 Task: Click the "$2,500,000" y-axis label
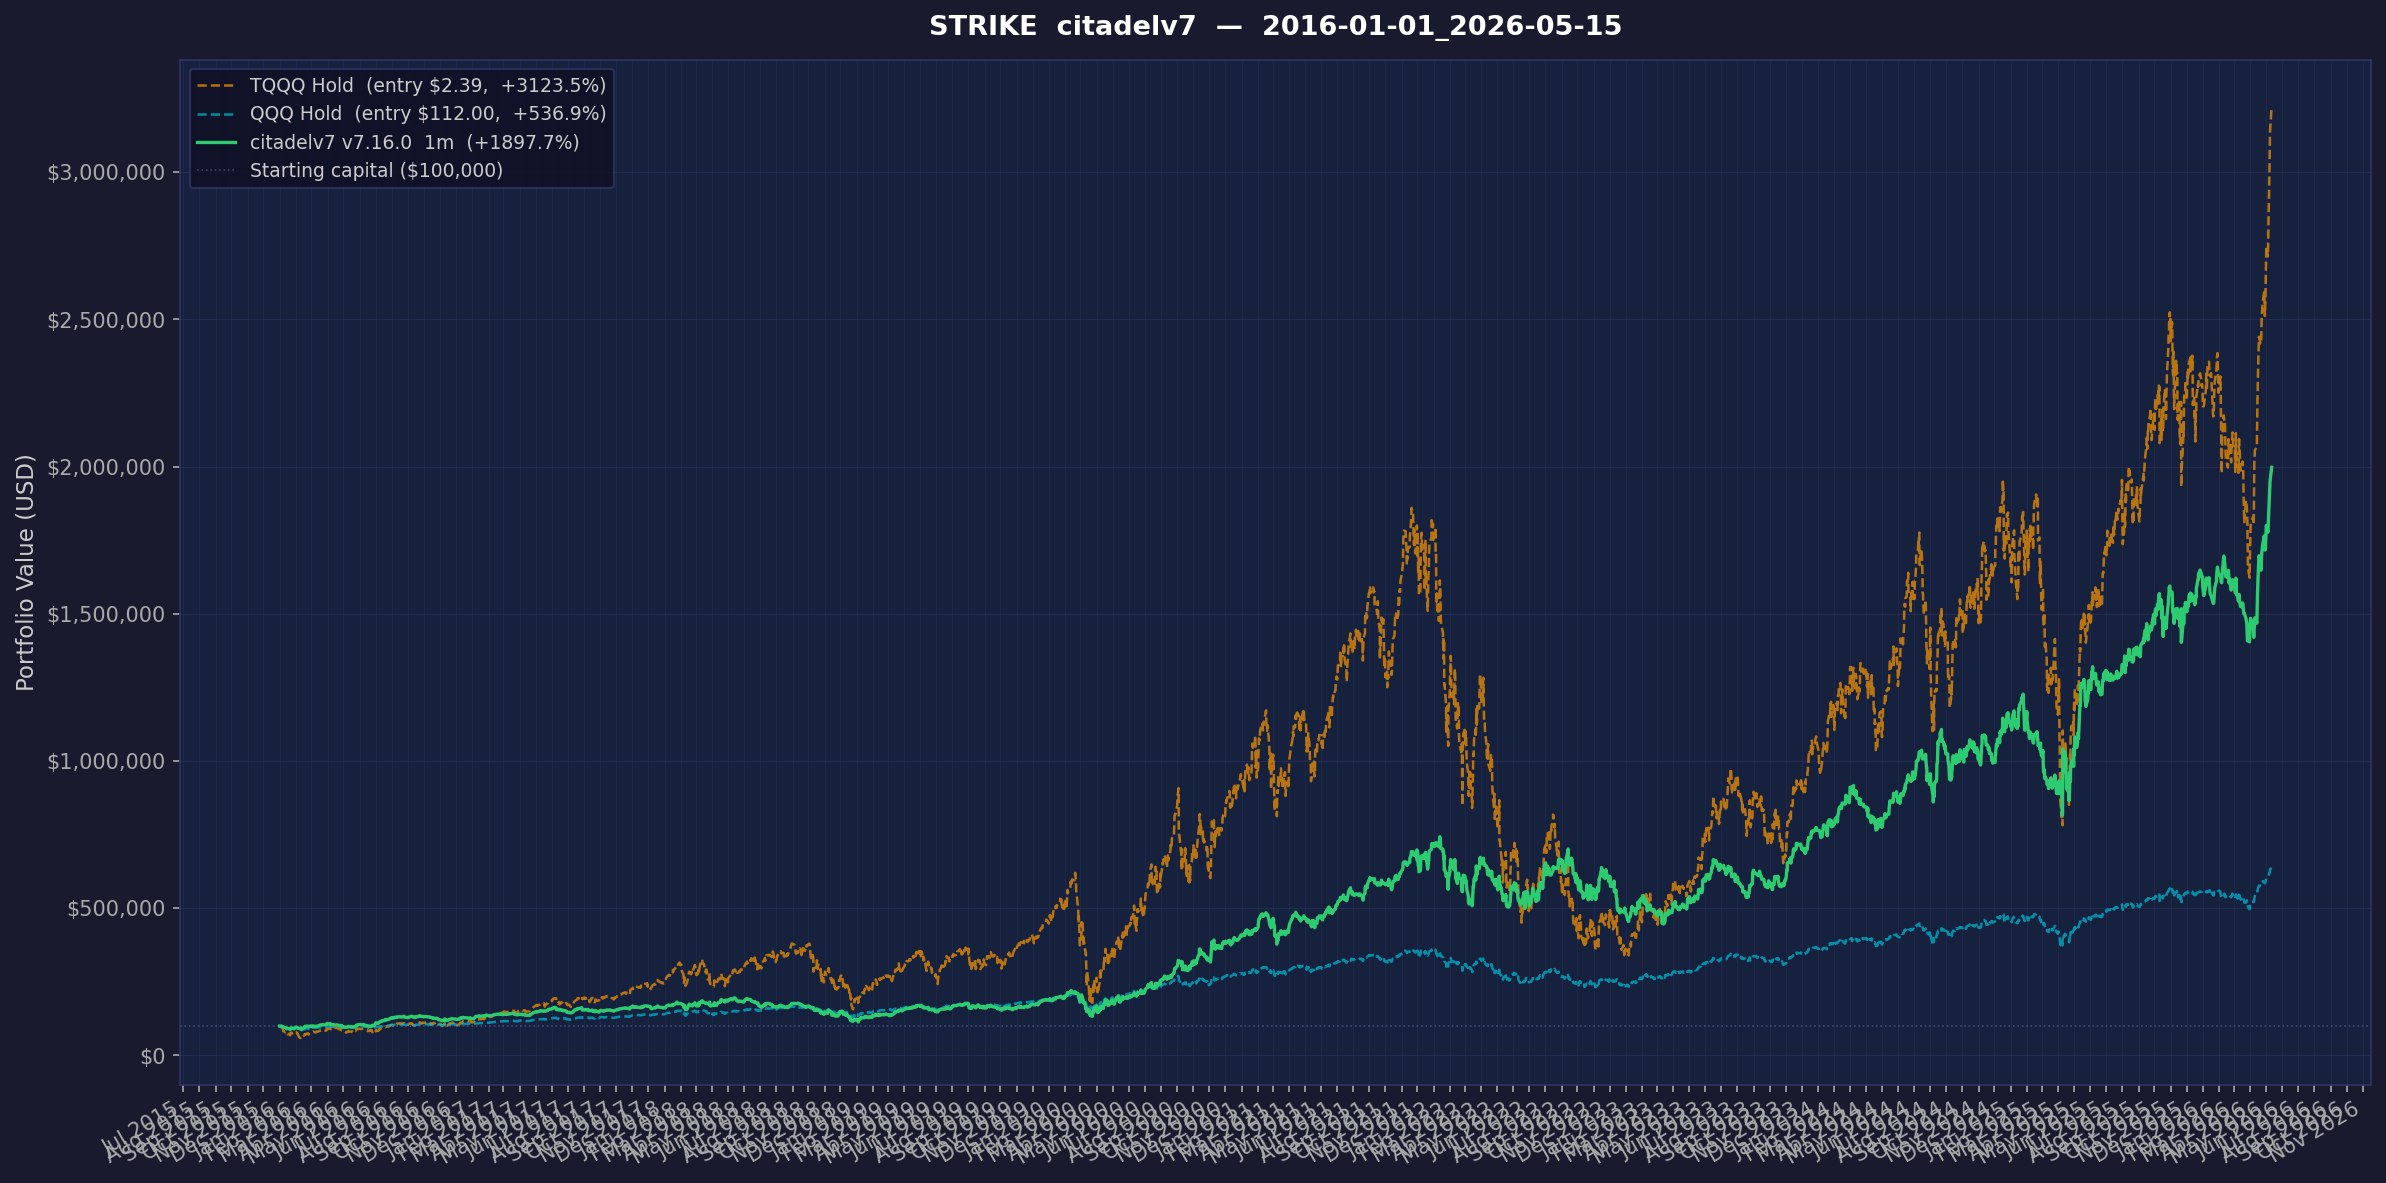[106, 320]
